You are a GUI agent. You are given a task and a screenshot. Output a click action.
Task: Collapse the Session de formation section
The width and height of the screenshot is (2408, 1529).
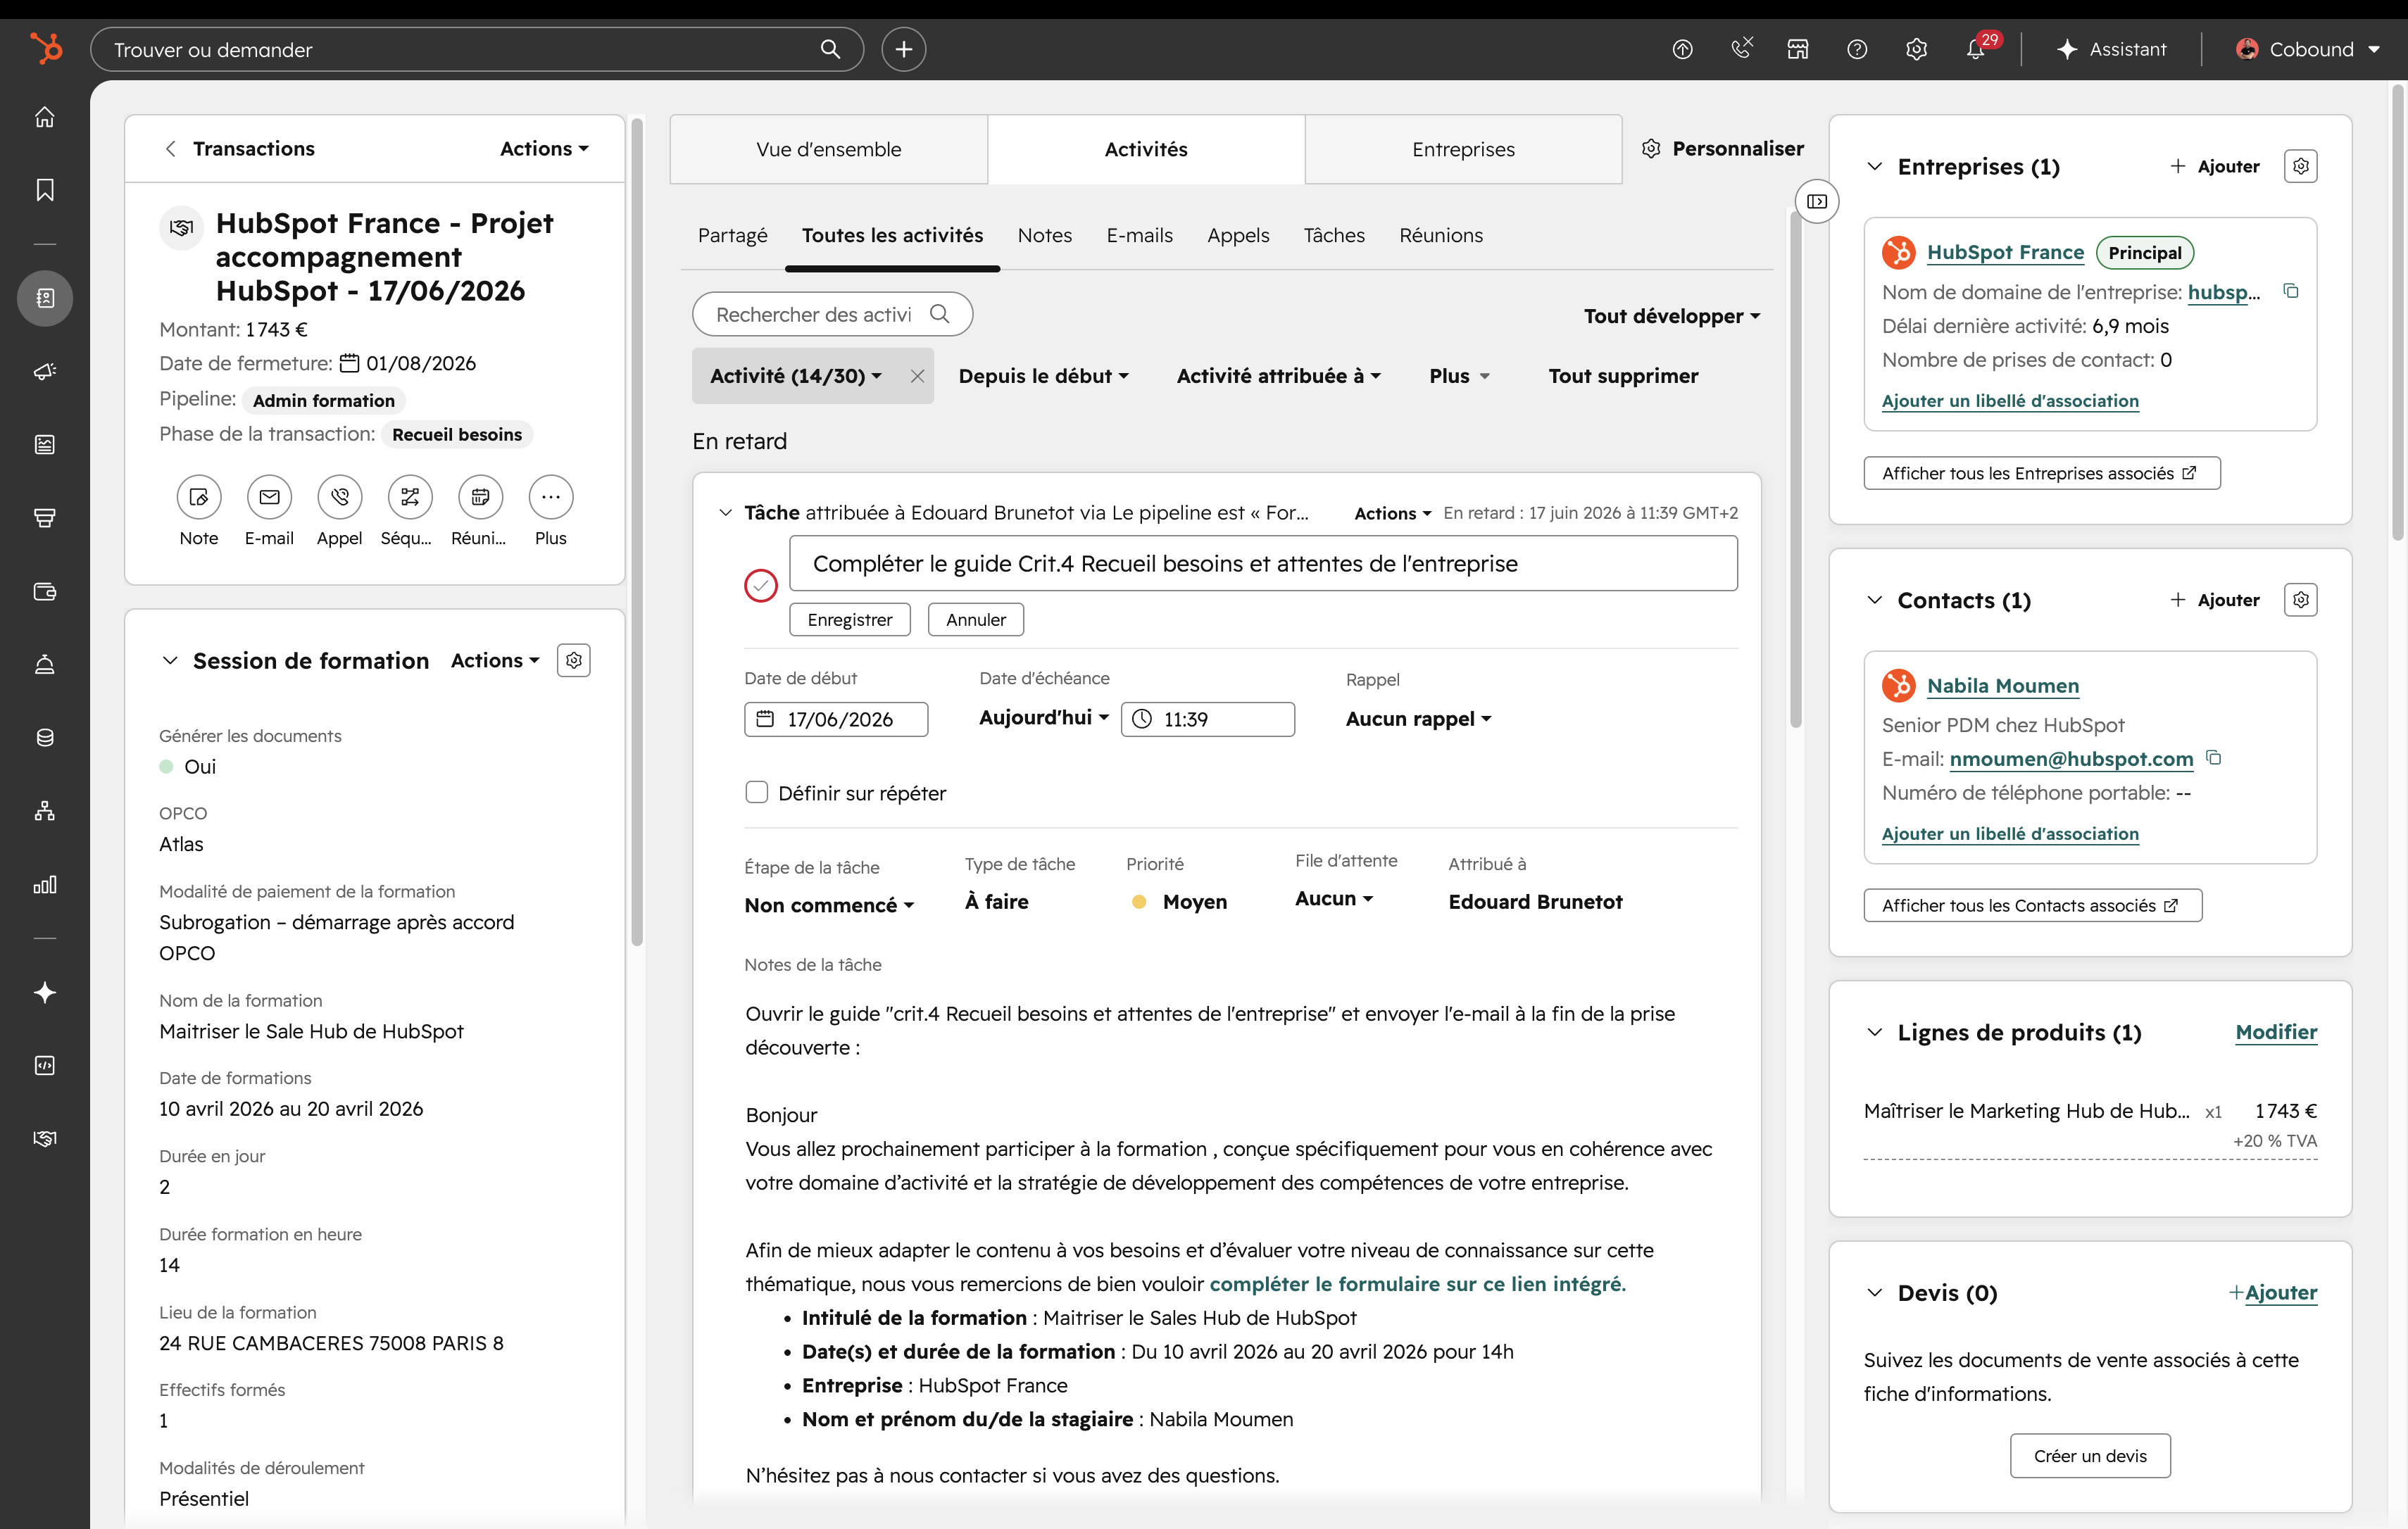(x=170, y=660)
